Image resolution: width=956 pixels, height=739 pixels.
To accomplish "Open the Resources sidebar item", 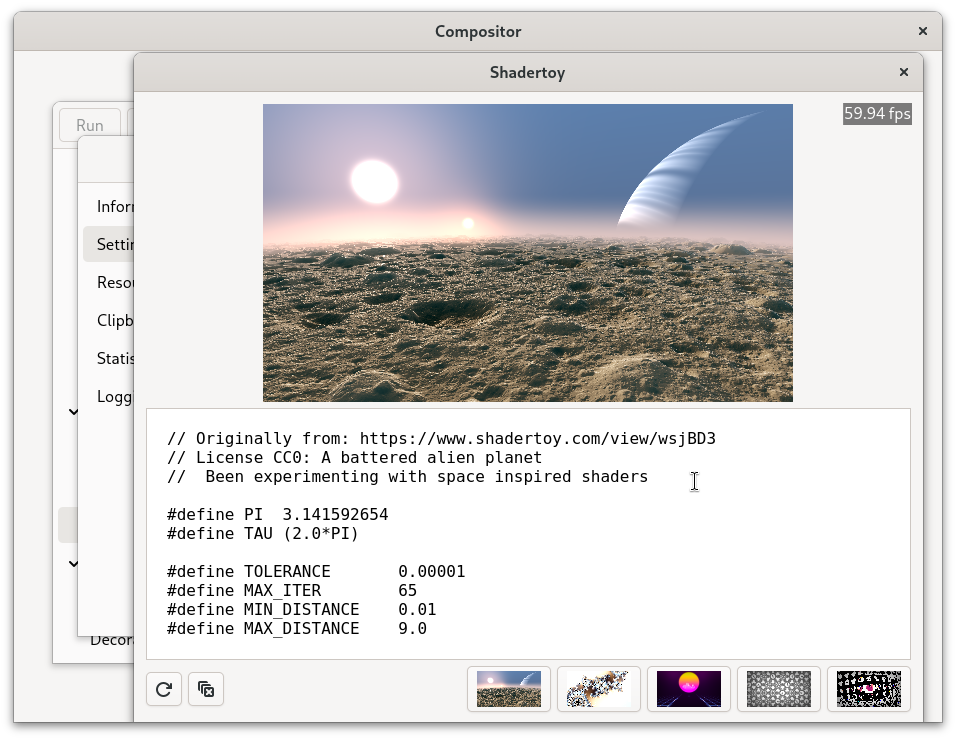I will (x=114, y=282).
